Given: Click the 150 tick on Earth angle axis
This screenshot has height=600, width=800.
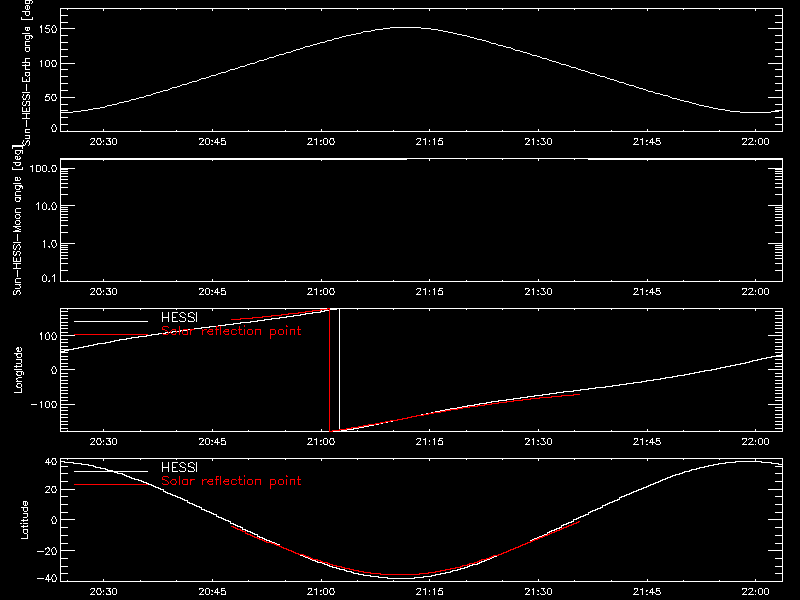Looking at the screenshot, I should 48,29.
